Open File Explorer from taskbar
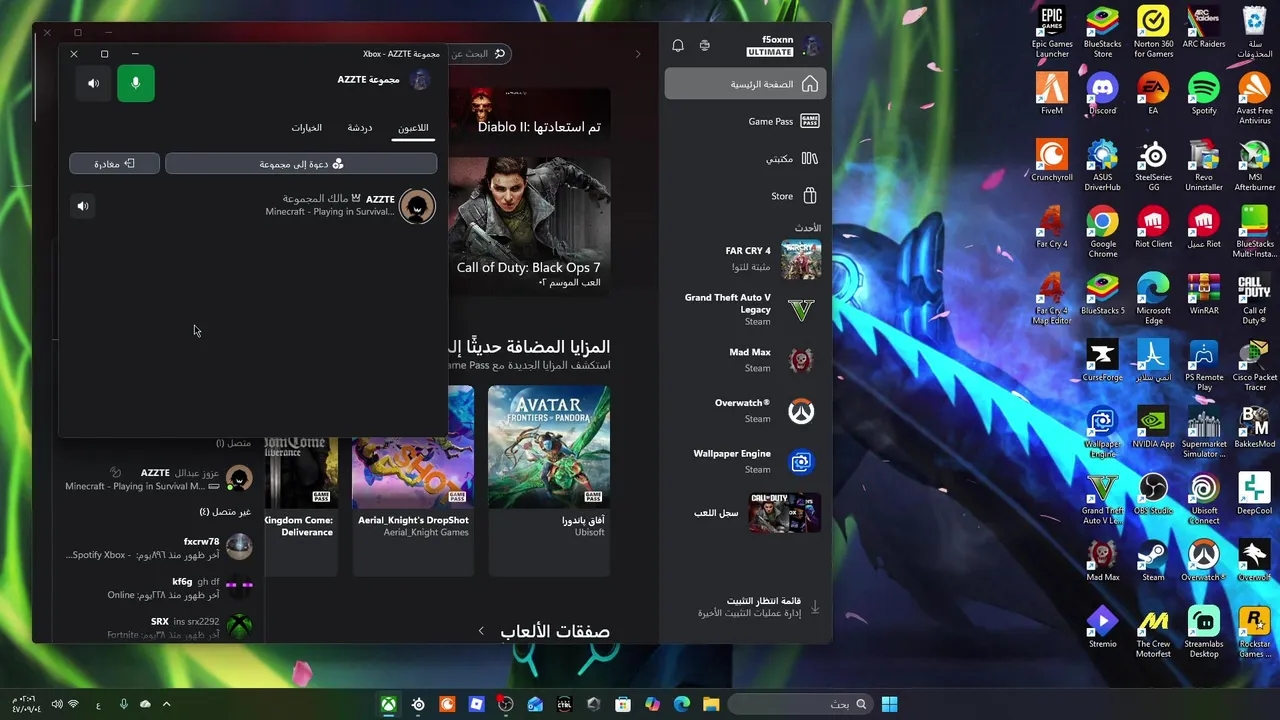The image size is (1280, 720). coord(711,705)
